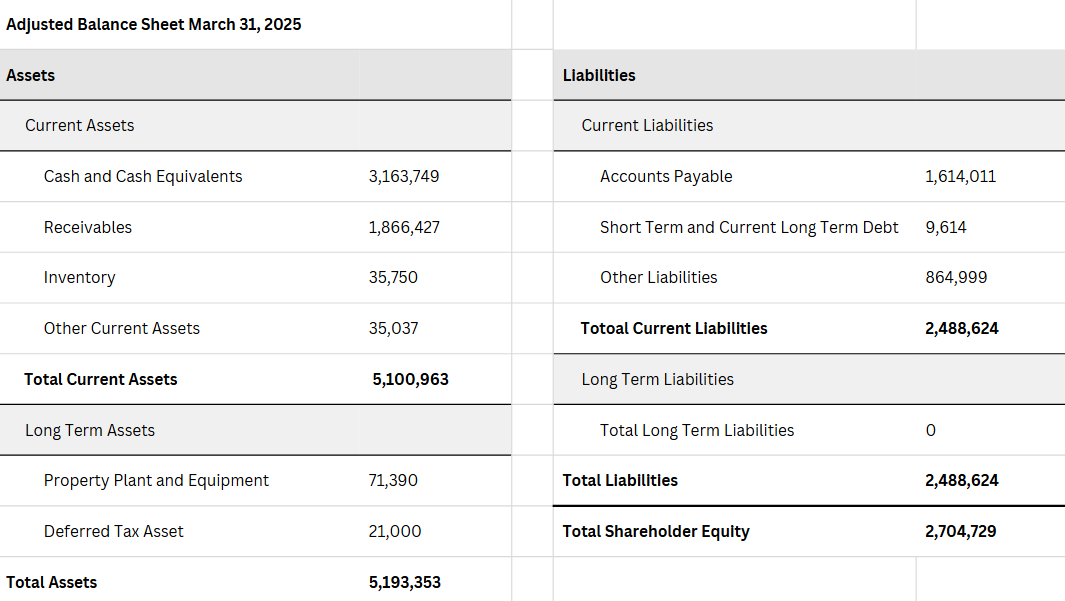Select the Other Liabilities value 864,999
Screen dimensions: 1065x601
pyautogui.click(x=956, y=277)
